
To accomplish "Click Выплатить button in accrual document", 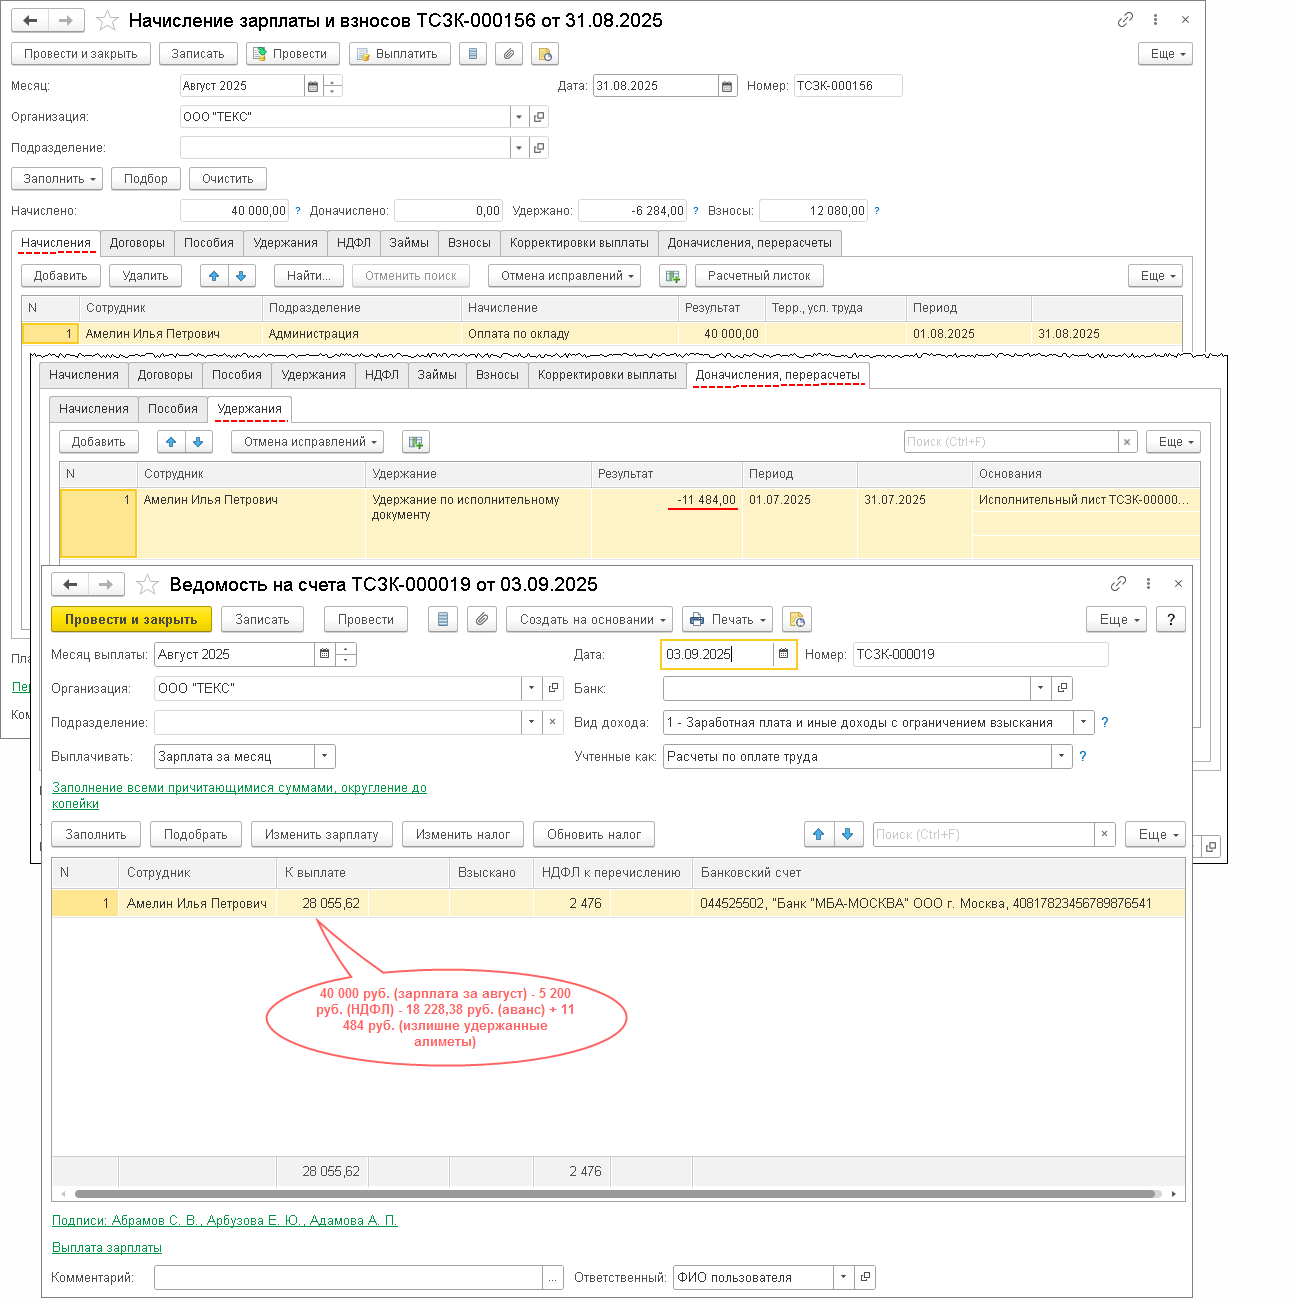I will tap(400, 54).
